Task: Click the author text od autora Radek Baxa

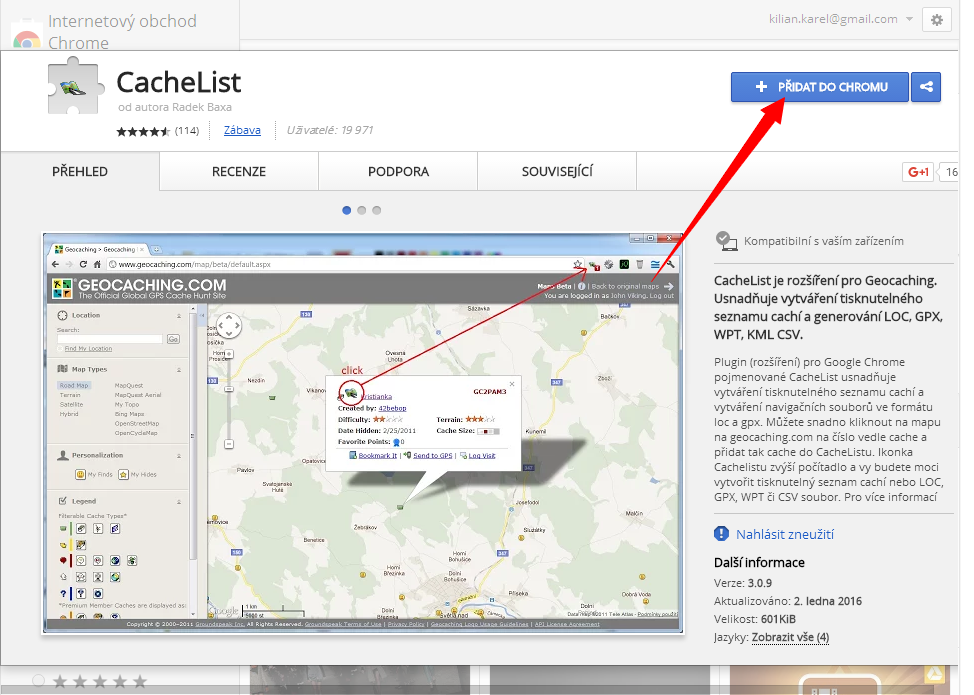Action: [175, 107]
